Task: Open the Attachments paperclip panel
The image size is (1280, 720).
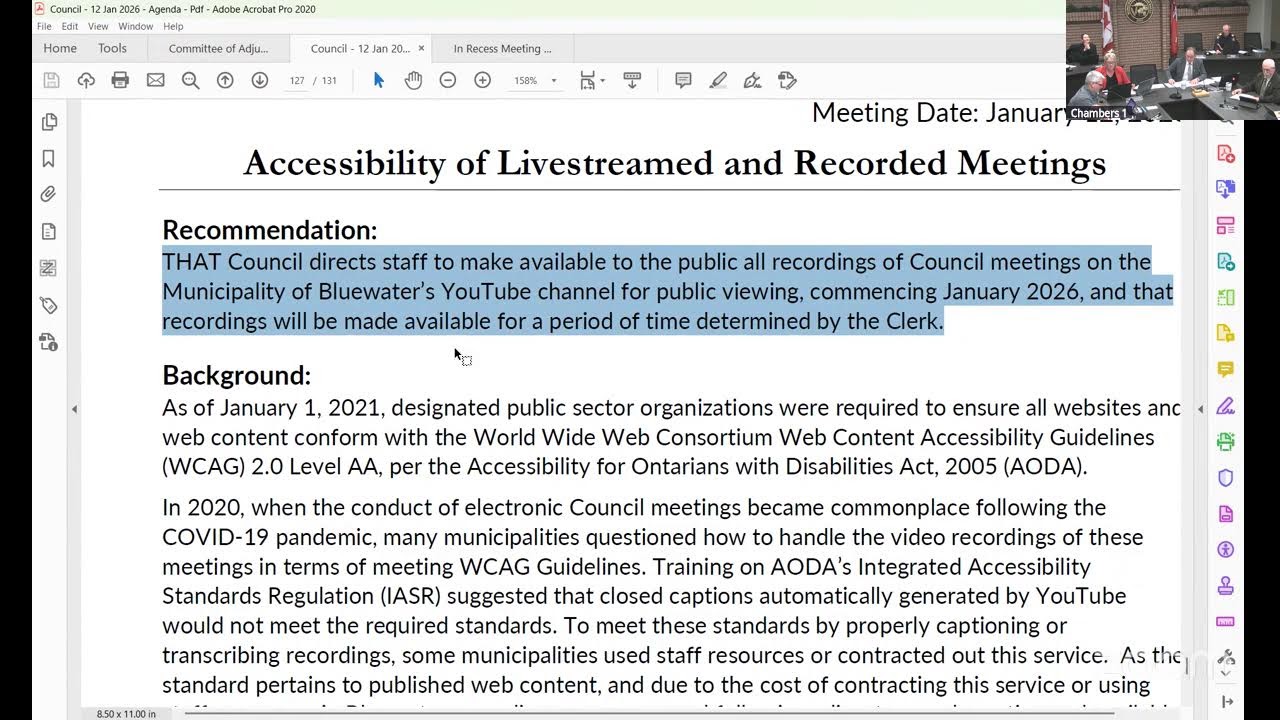Action: coord(49,195)
